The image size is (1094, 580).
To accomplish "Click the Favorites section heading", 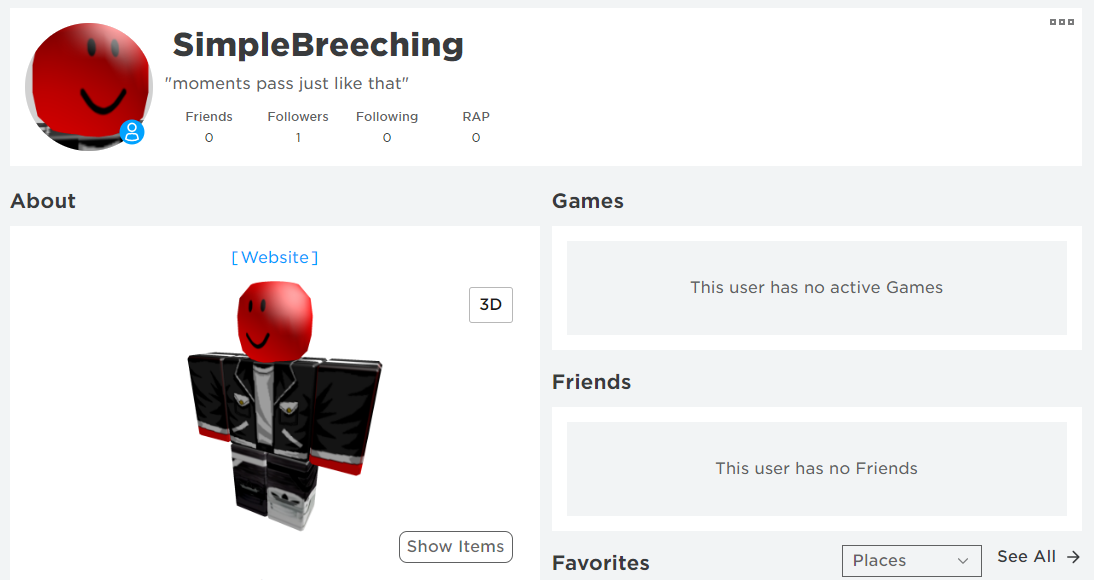I will (x=601, y=563).
